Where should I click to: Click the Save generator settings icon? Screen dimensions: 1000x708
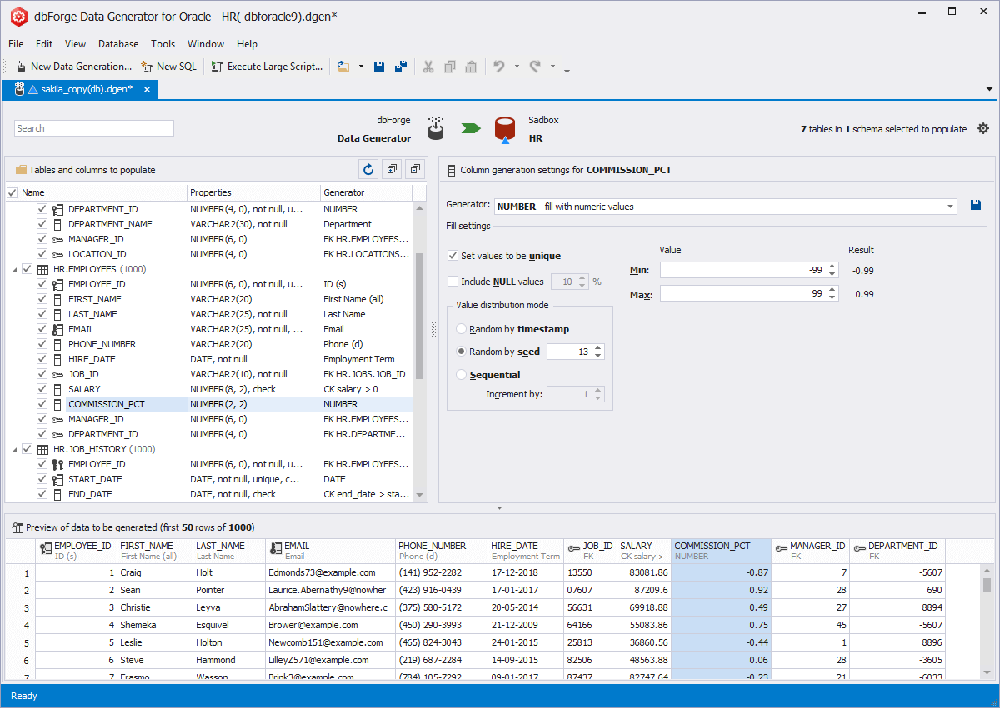[976, 205]
